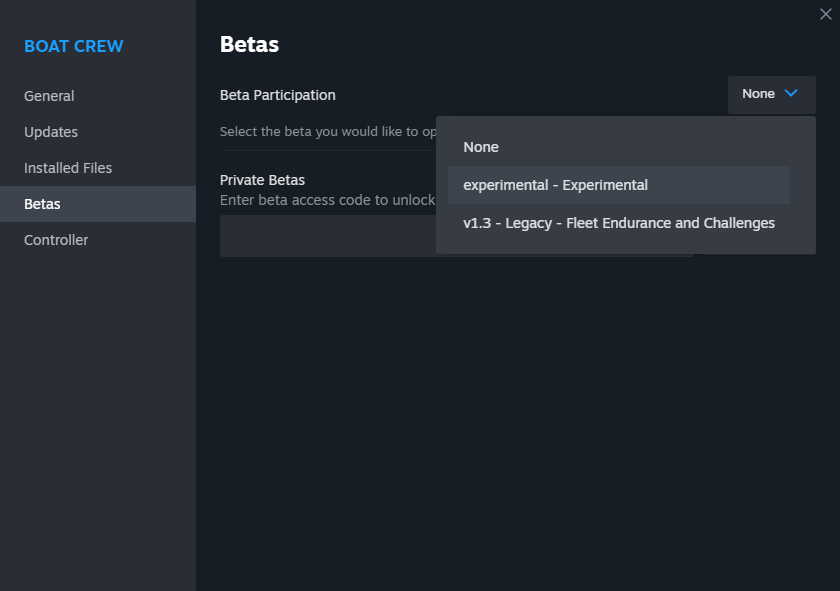Click the Private Betas label
Screen dimensions: 840x591
pos(262,180)
